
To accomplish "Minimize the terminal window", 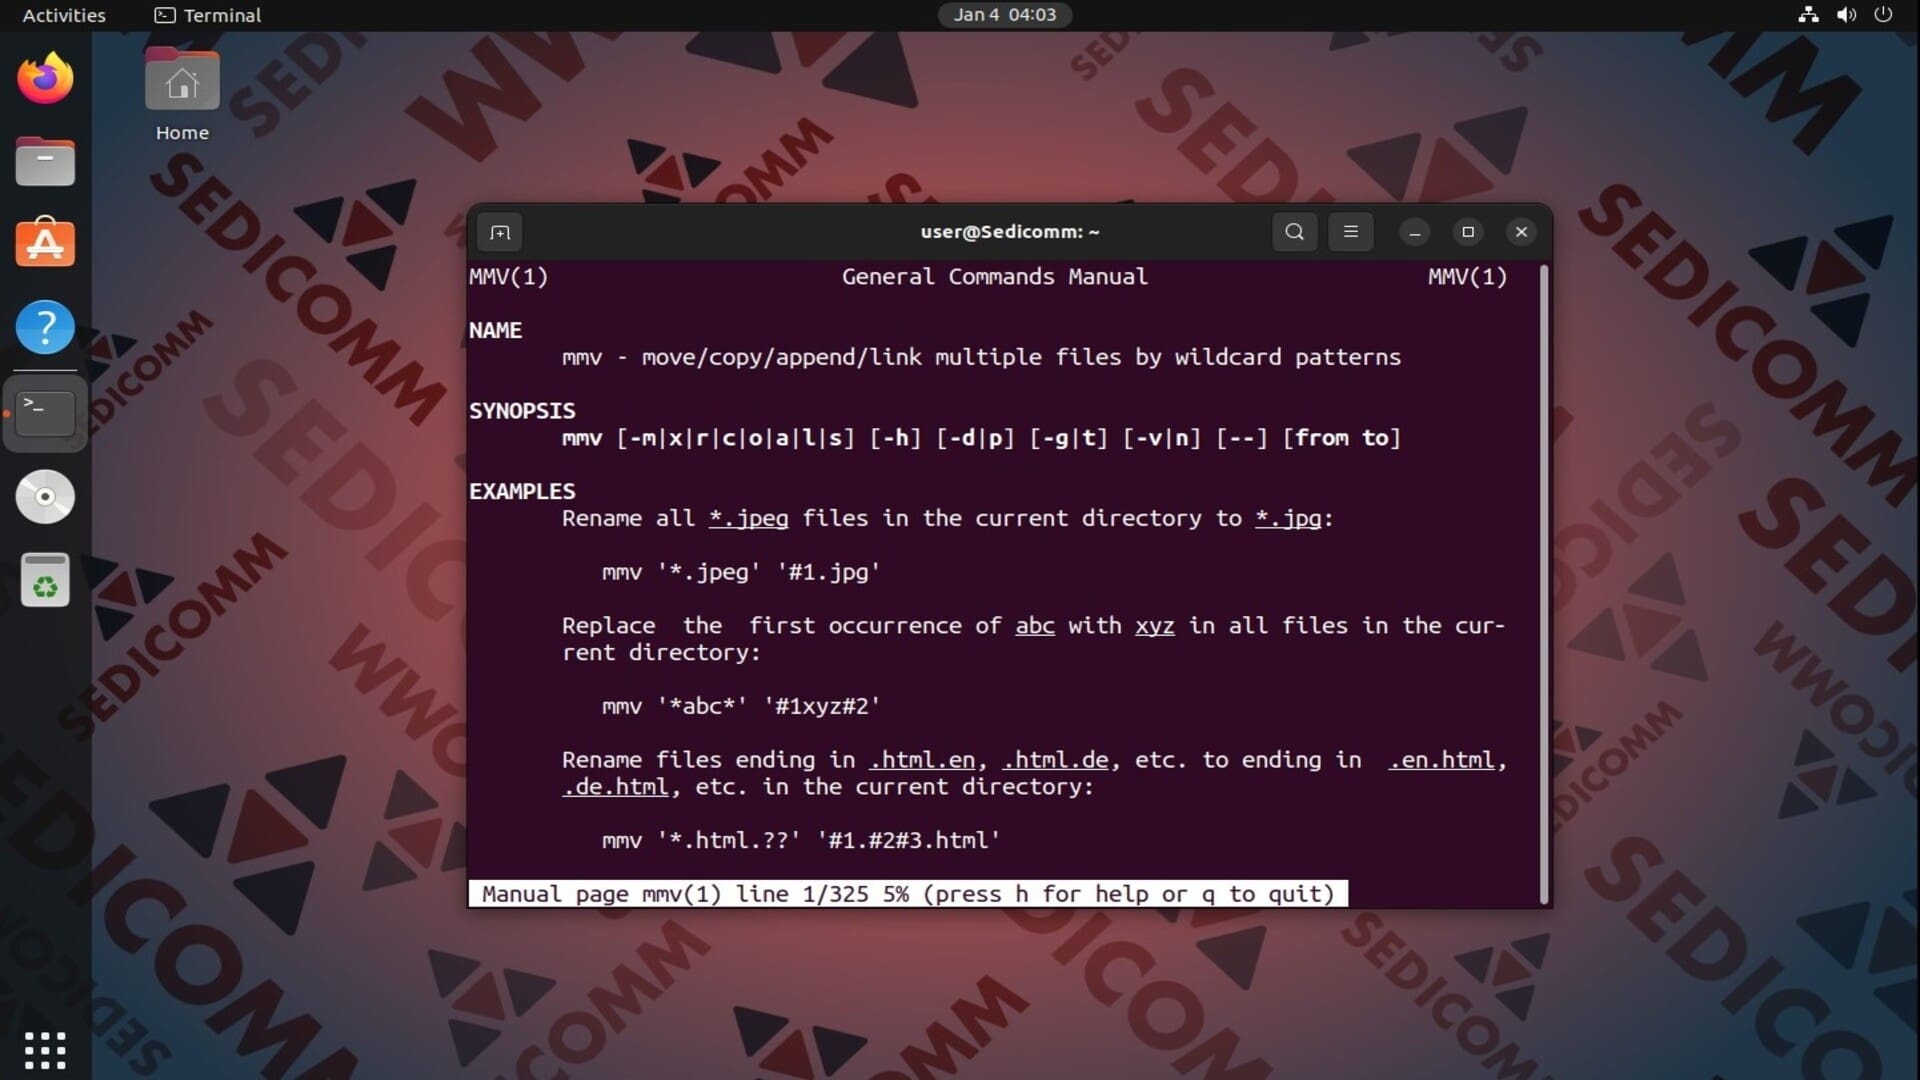I will pos(1414,232).
